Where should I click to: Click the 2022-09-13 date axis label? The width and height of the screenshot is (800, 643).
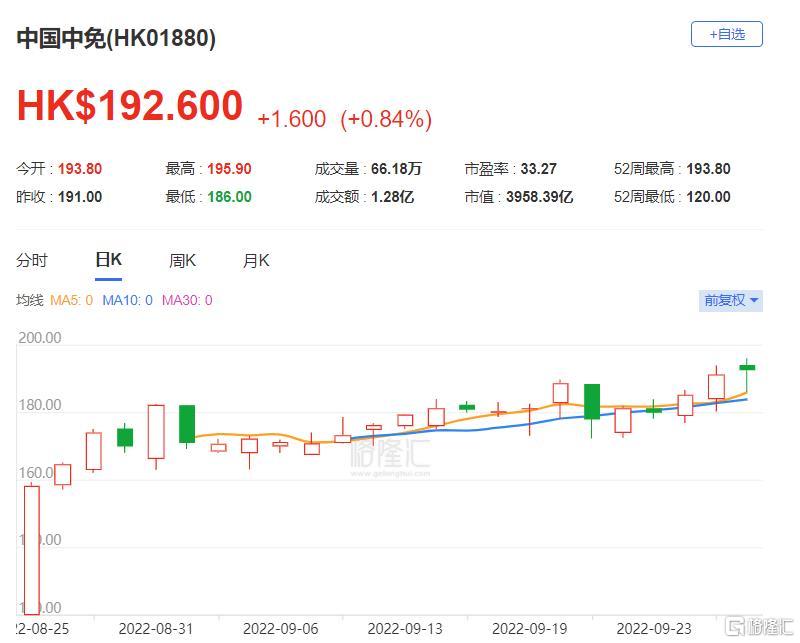pyautogui.click(x=404, y=629)
